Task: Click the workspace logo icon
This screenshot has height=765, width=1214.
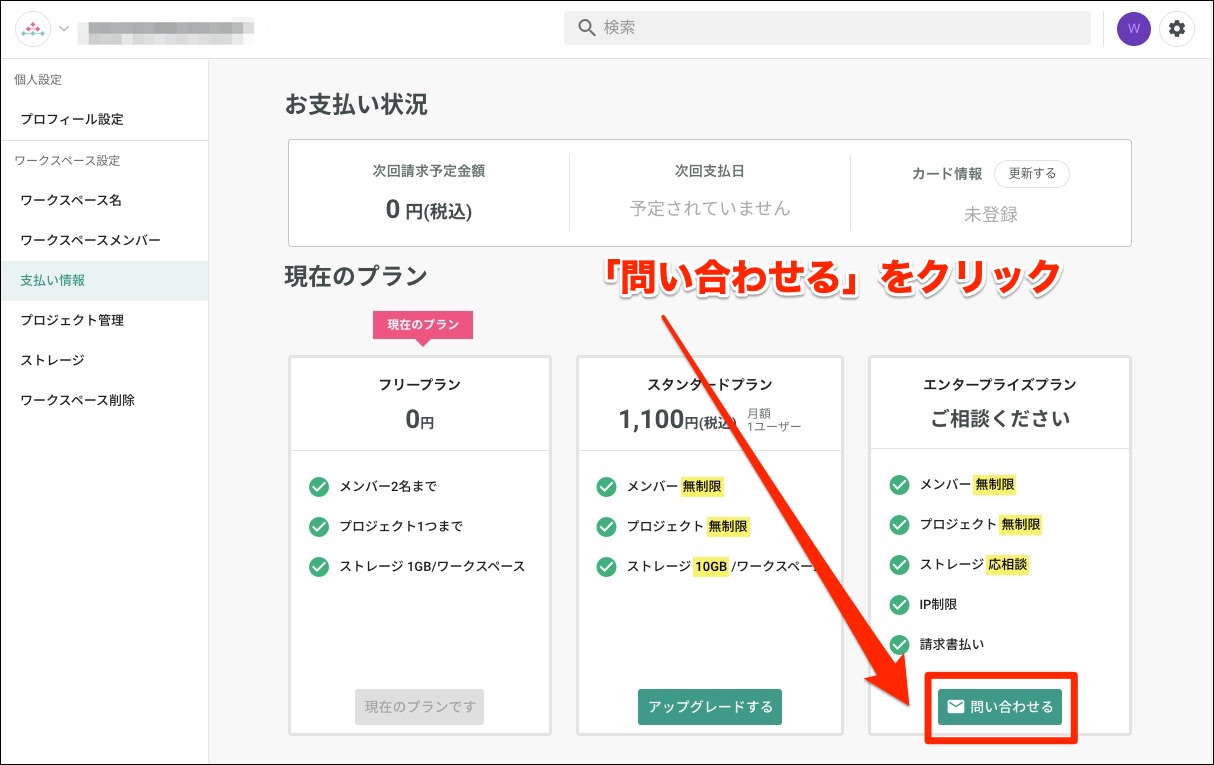Action: click(34, 29)
